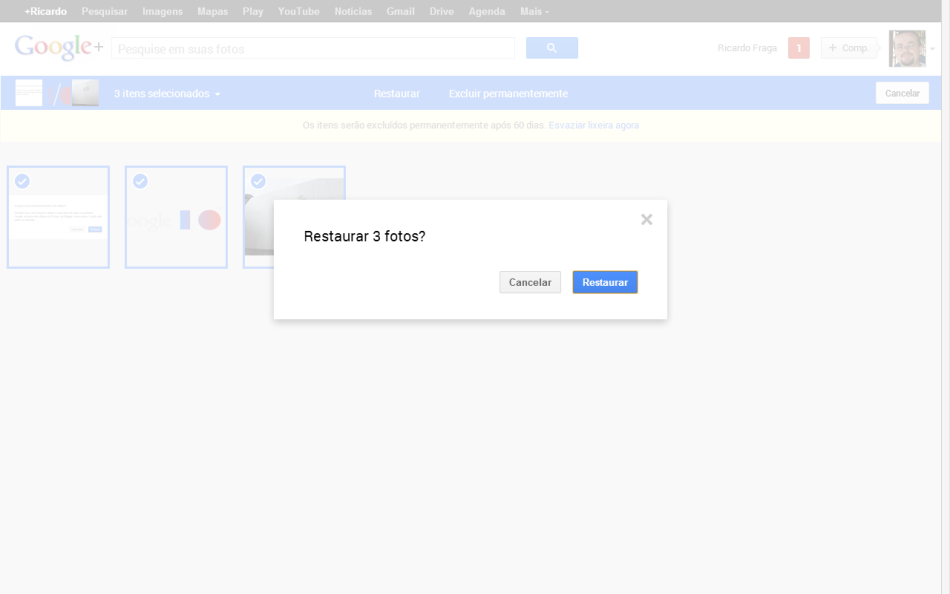Uncheck the second photo's selection checkmark

pos(140,181)
